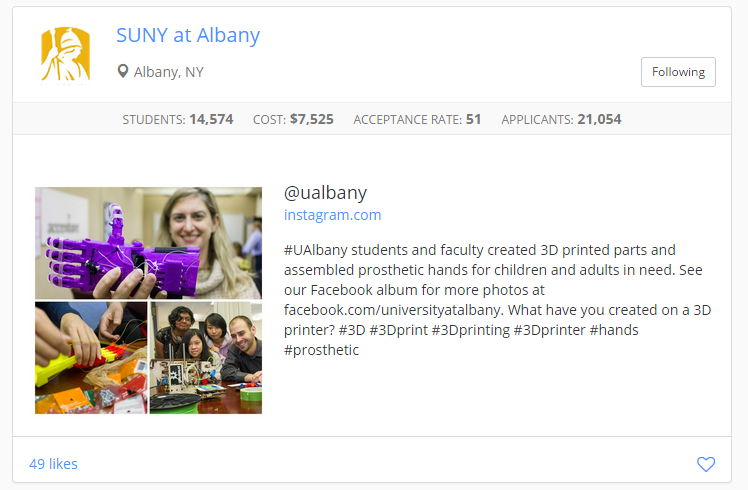This screenshot has height=490, width=748.
Task: Click the SUNY at Albany logo icon
Action: pos(65,54)
